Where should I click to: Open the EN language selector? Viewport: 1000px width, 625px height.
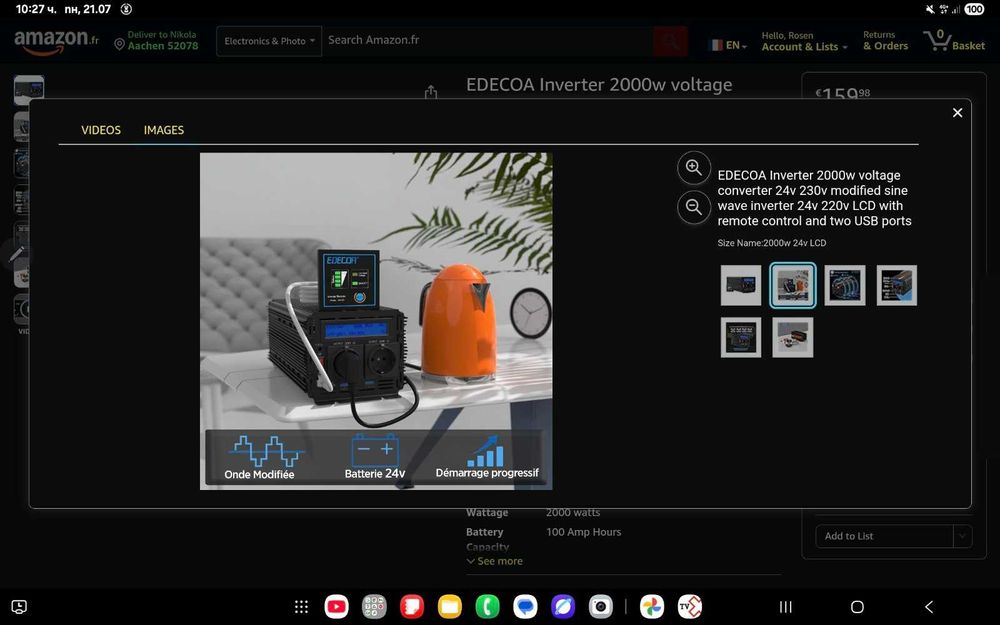[x=728, y=45]
